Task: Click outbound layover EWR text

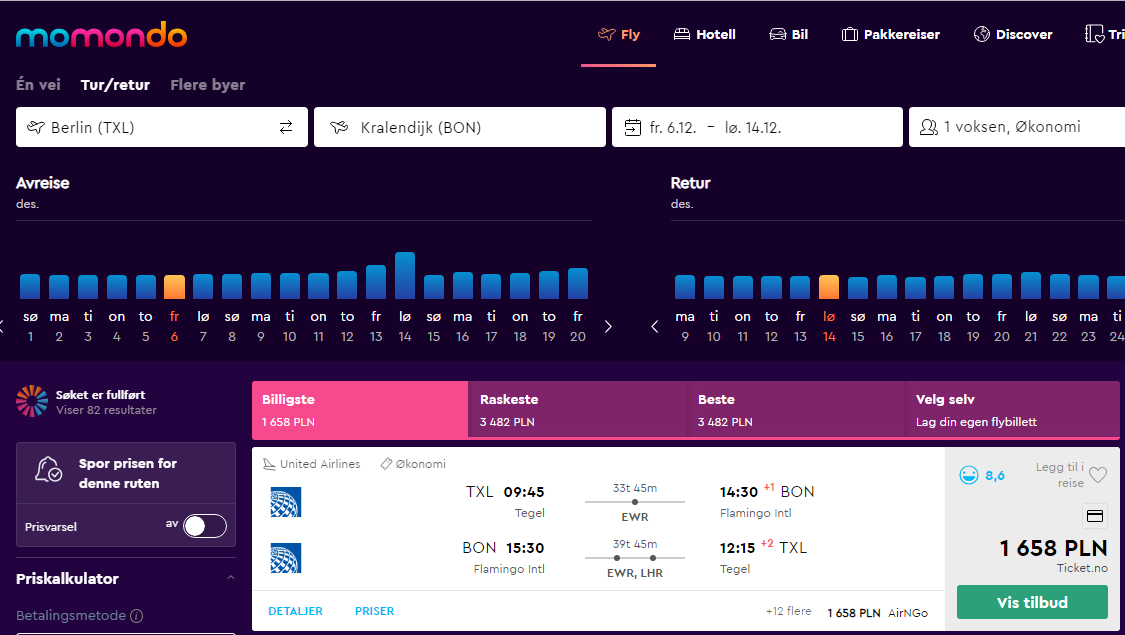Action: coord(635,517)
